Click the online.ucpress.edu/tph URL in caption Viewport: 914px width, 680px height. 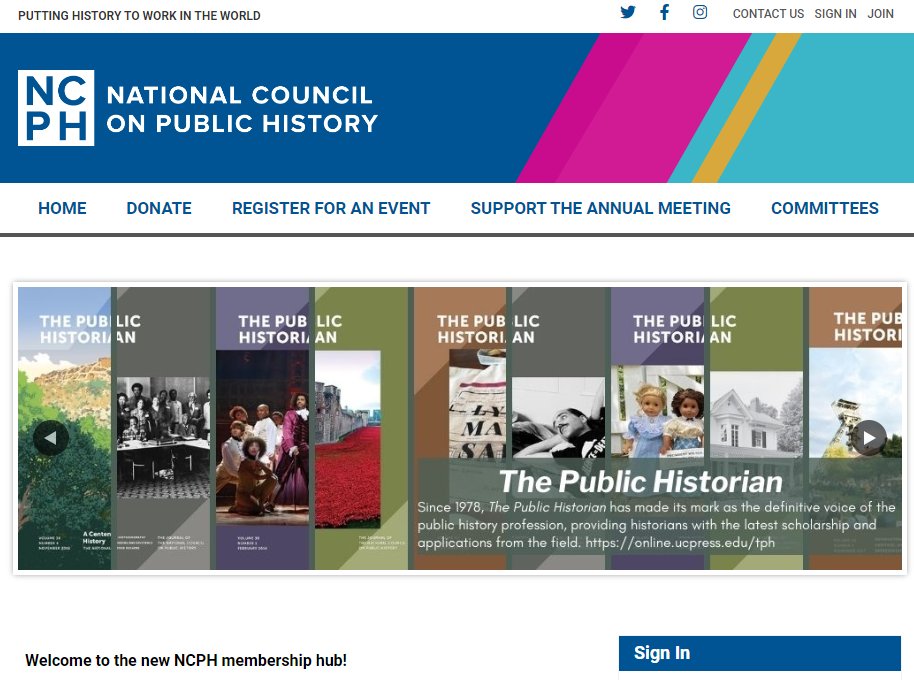(x=680, y=542)
